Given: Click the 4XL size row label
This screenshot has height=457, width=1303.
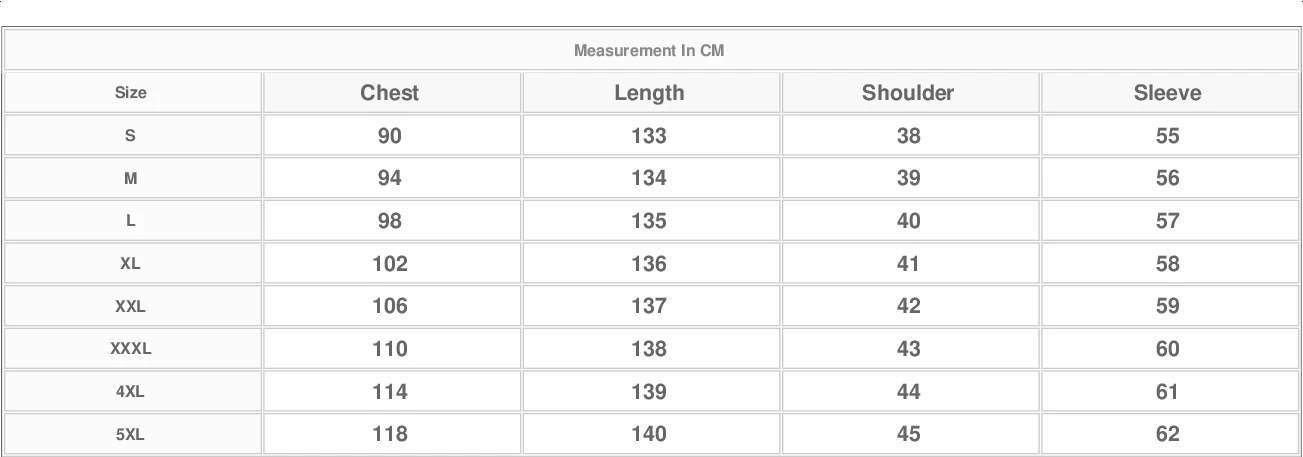Looking at the screenshot, I should pyautogui.click(x=130, y=392).
